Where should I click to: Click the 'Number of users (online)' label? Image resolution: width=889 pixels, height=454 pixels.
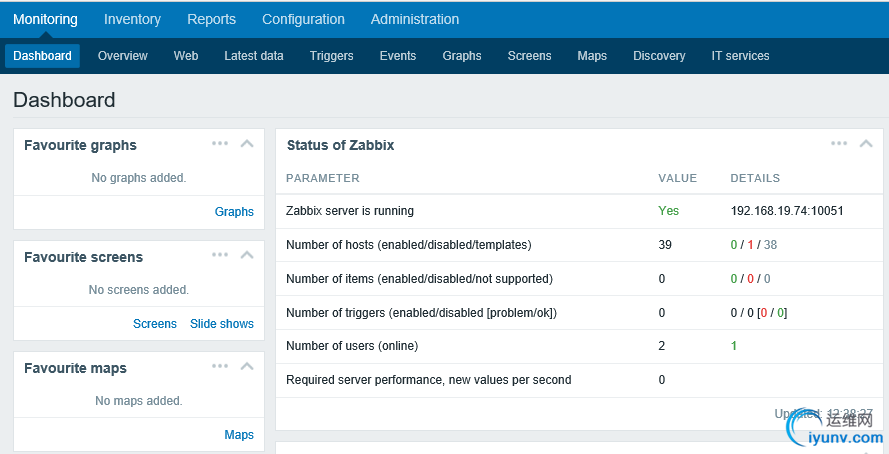click(352, 346)
